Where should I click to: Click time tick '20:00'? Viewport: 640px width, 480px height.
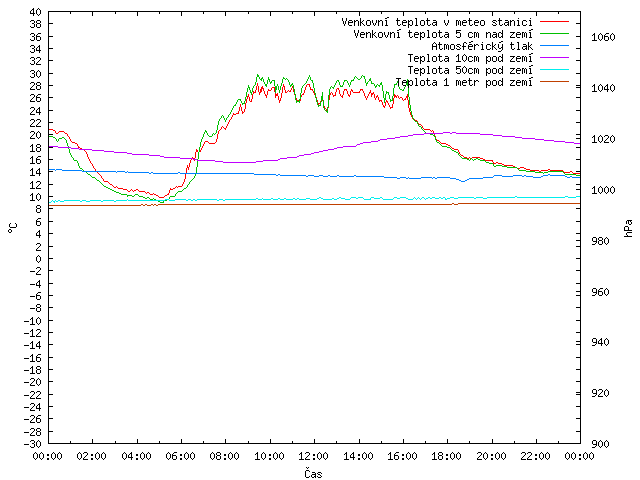tap(491, 456)
